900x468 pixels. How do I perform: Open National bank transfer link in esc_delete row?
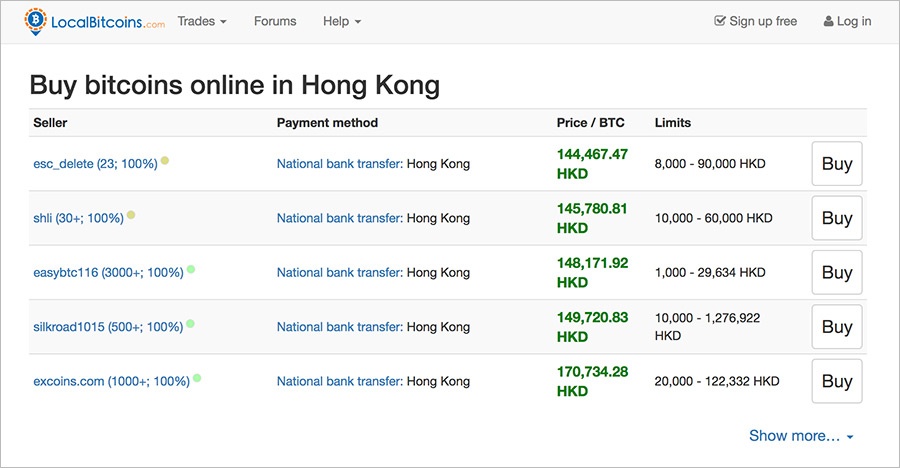(x=340, y=164)
